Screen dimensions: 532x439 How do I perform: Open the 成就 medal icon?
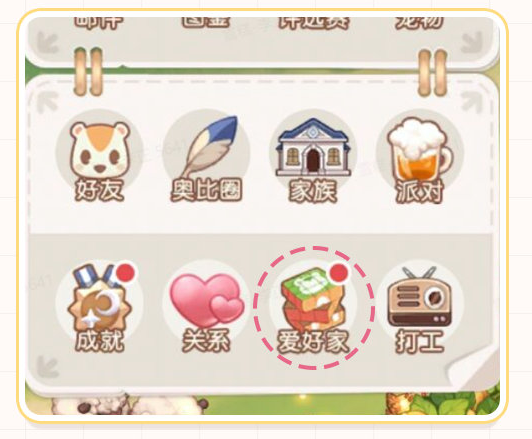99,303
